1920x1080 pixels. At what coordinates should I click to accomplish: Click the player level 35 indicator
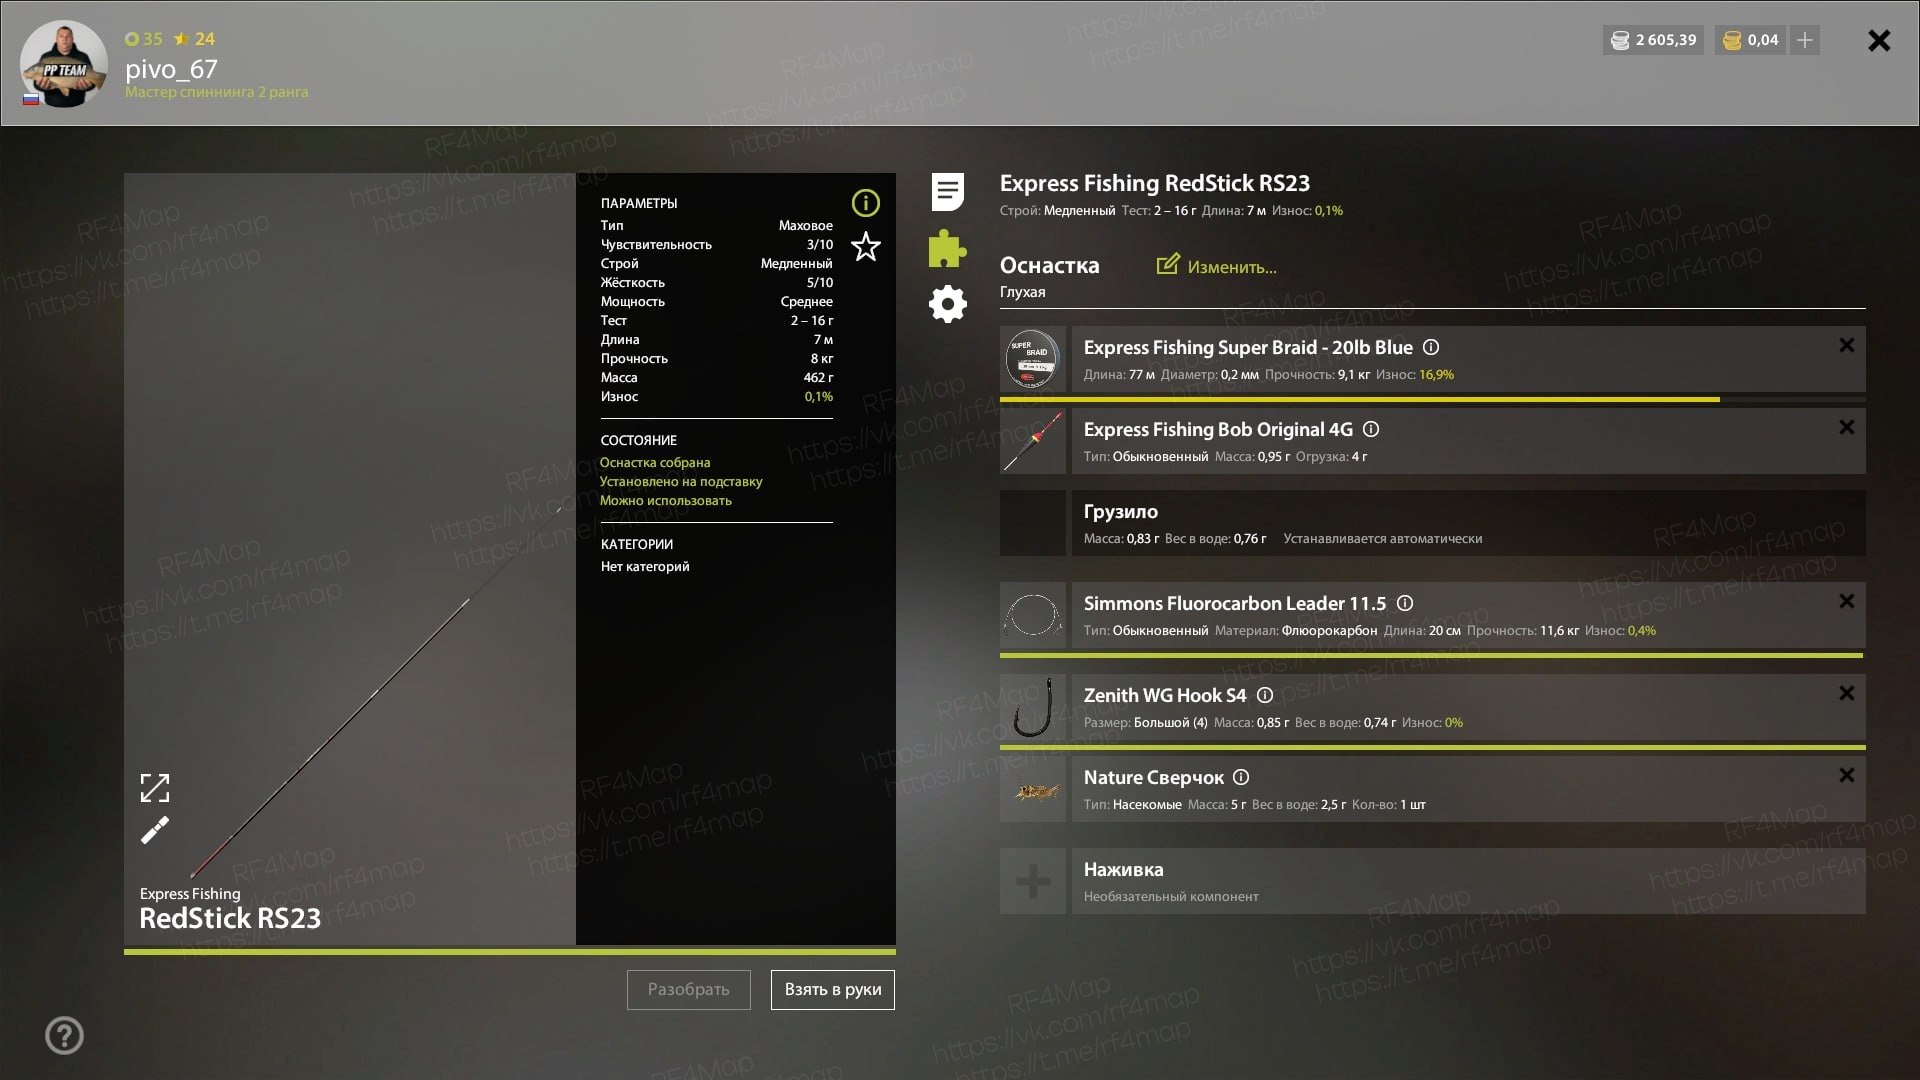pyautogui.click(x=144, y=39)
